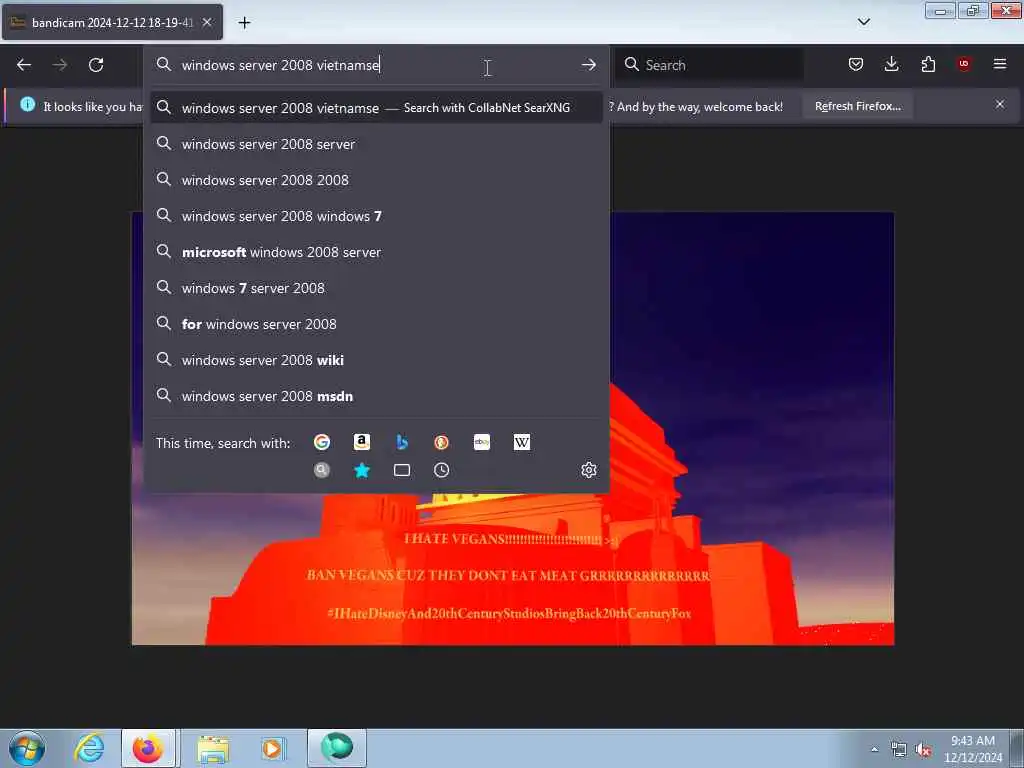This screenshot has height=768, width=1024.
Task: Search this time with Wikipedia
Action: 522,442
